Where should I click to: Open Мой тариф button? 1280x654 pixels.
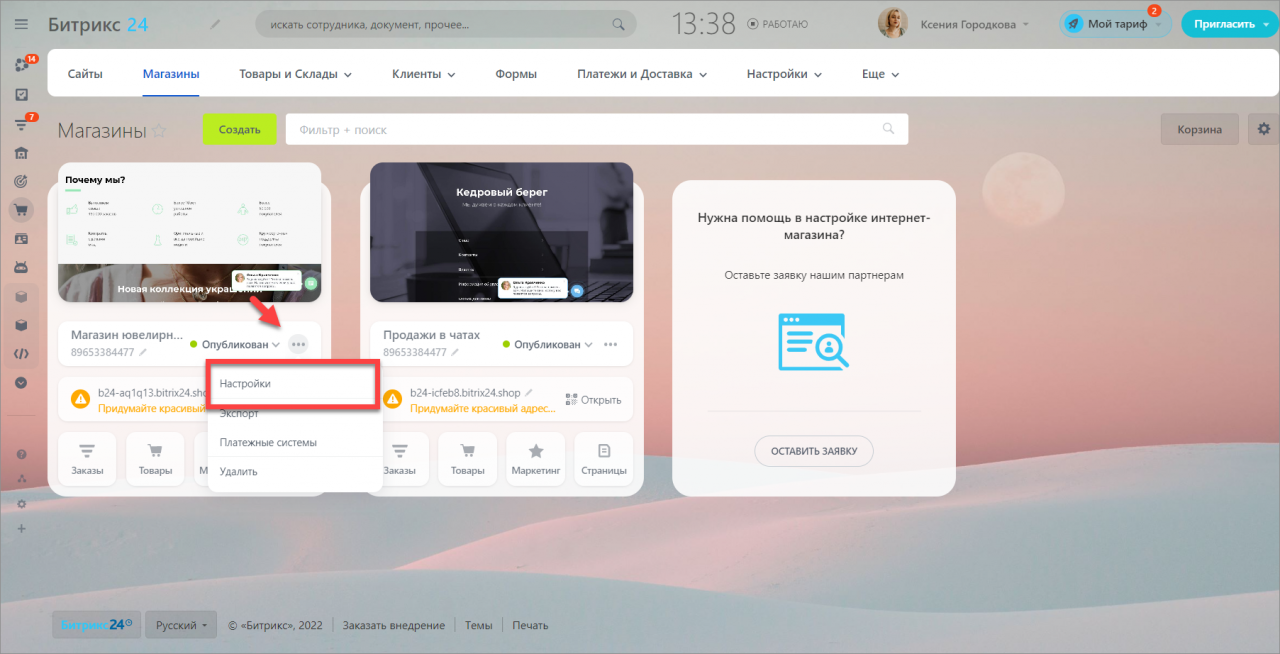(1115, 24)
